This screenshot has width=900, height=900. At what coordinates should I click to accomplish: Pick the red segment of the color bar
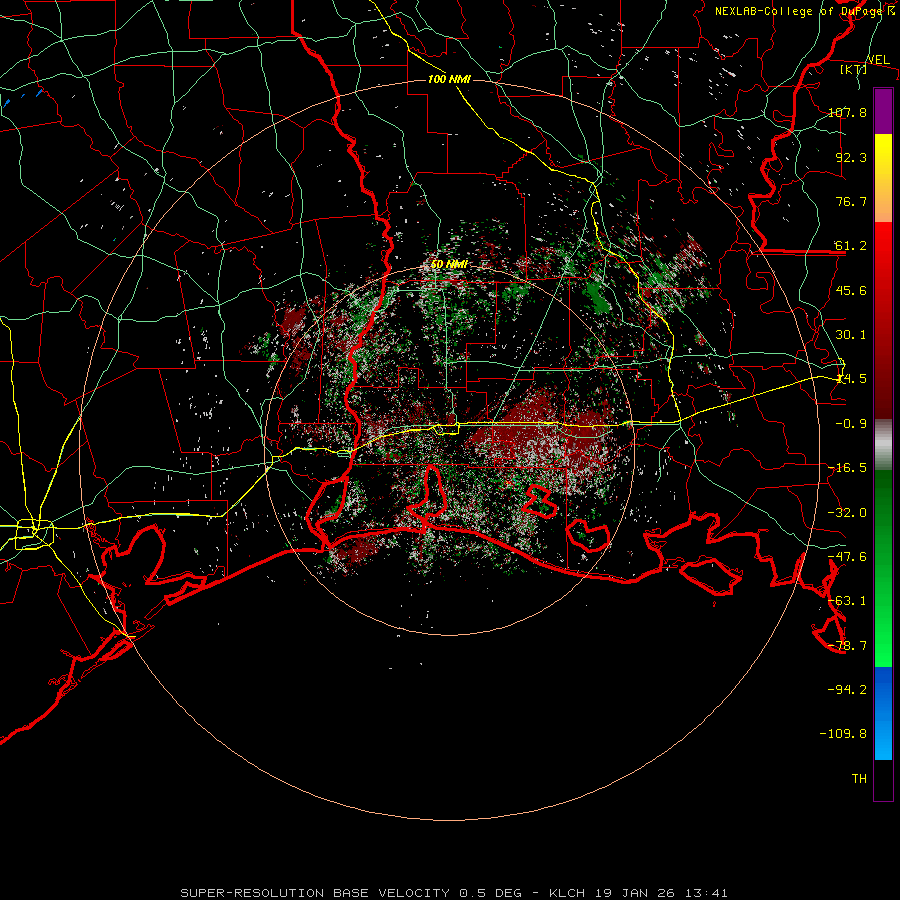point(883,320)
